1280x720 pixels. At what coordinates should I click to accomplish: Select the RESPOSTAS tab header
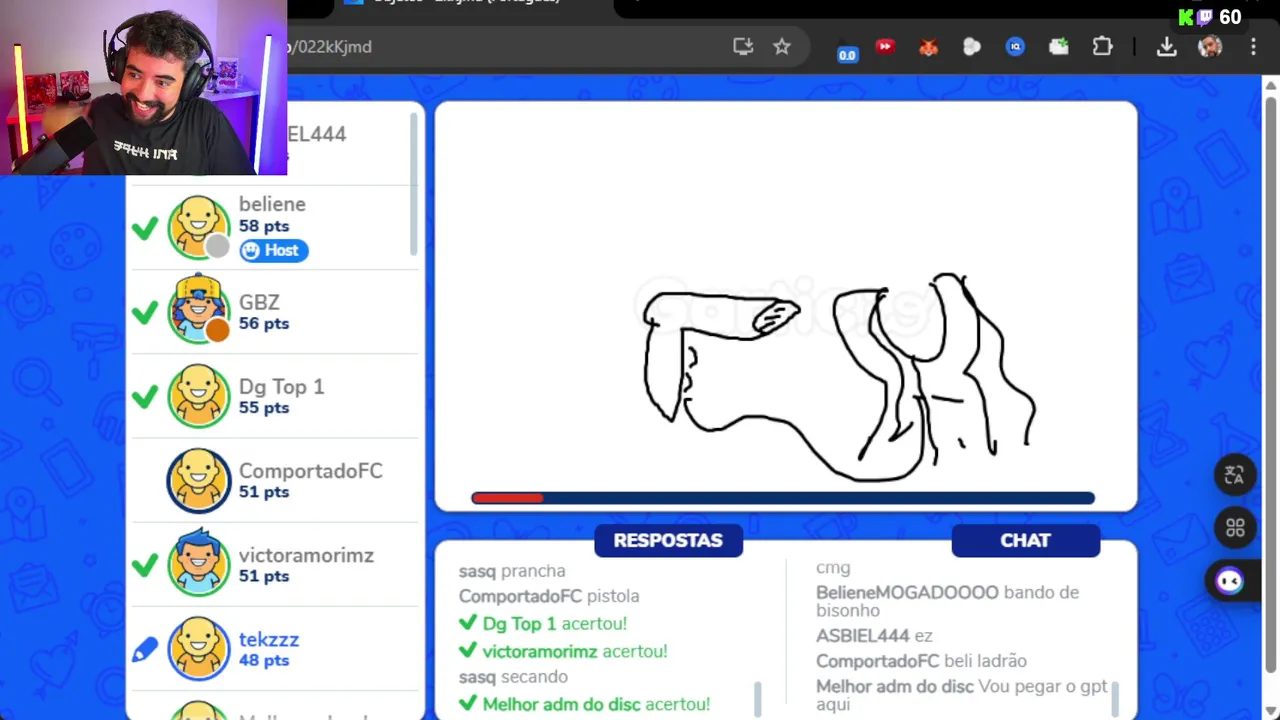tap(668, 540)
